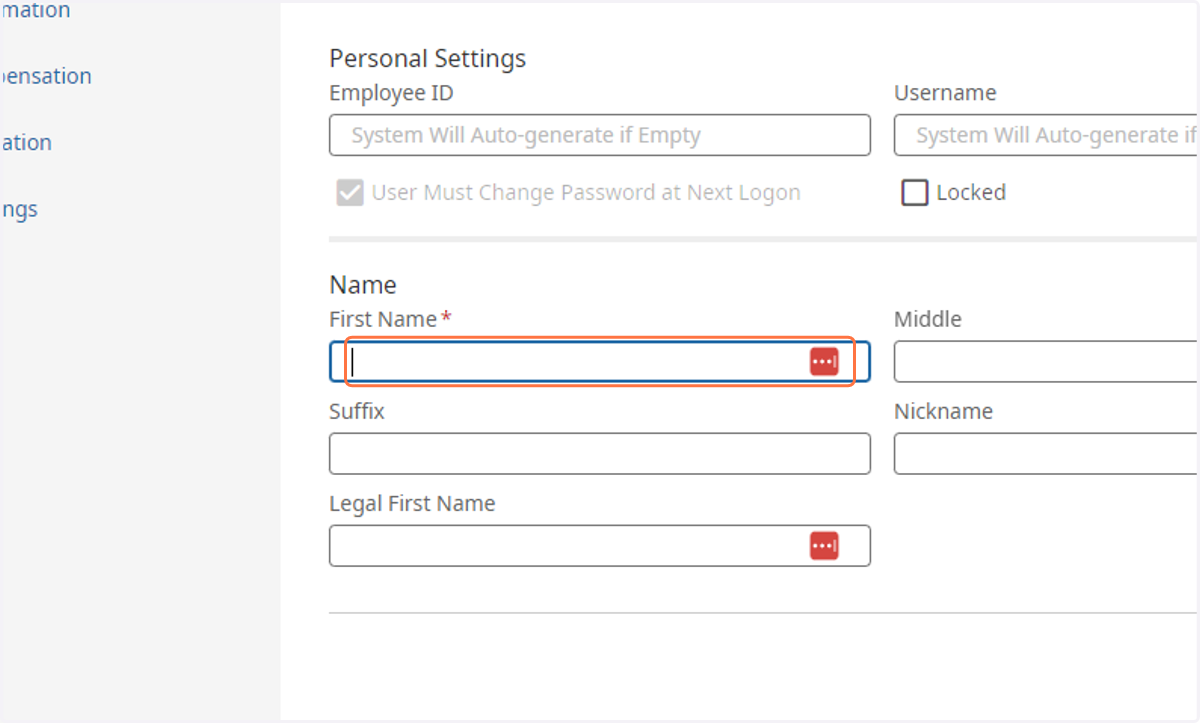Viewport: 1200px width, 723px height.
Task: Tick the Locked checkbox
Action: (915, 193)
